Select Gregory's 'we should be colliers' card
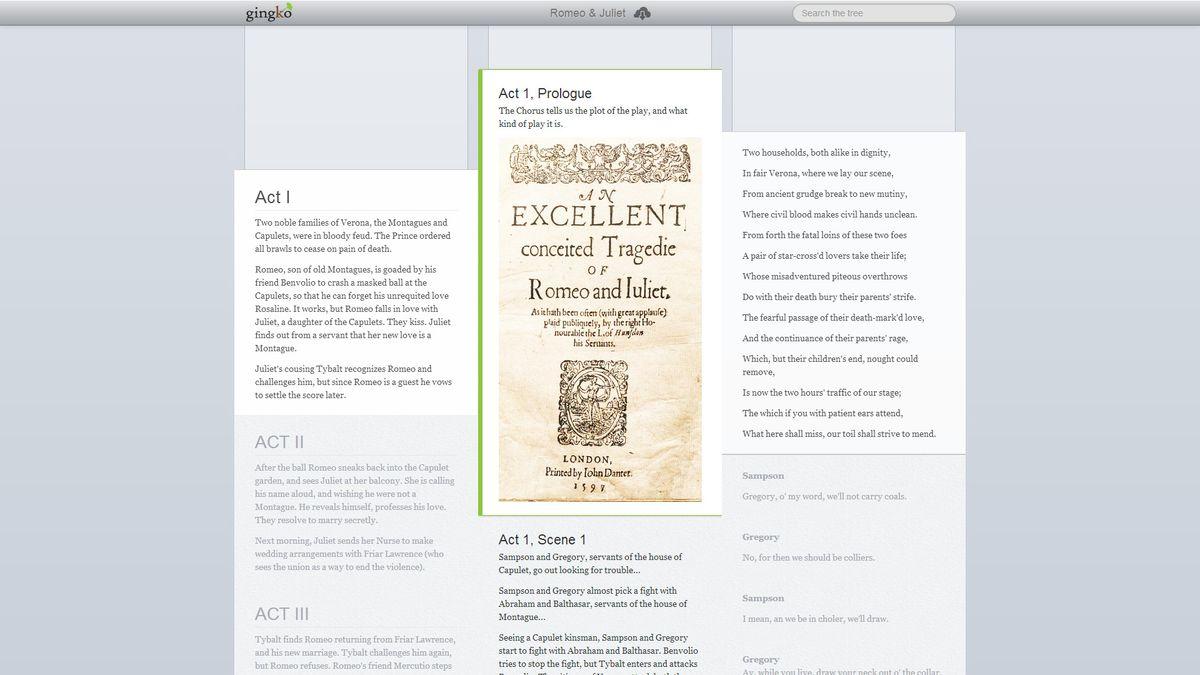The height and width of the screenshot is (675, 1200). [x=843, y=548]
